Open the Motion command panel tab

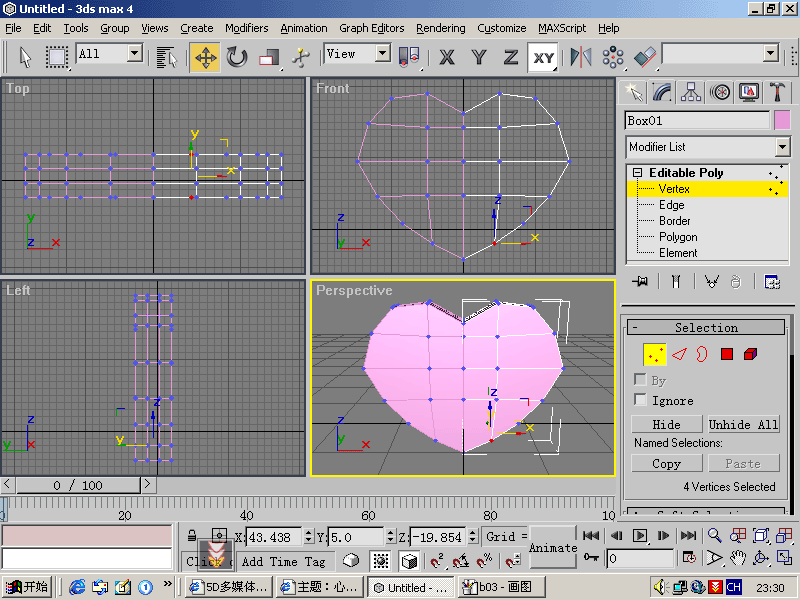tap(720, 92)
